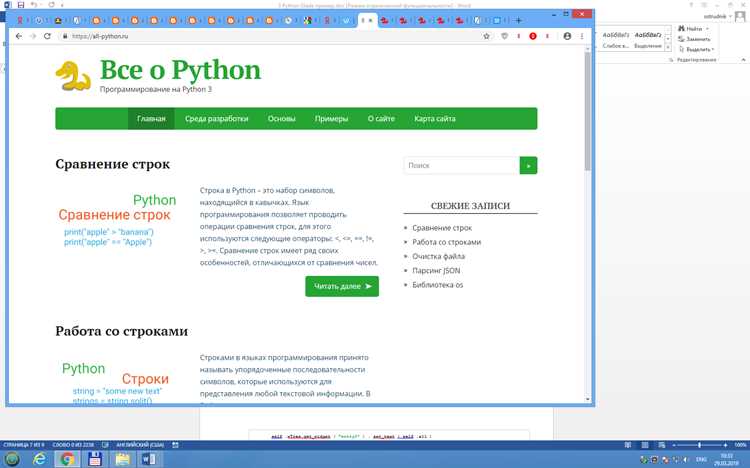Undo last action in Word
This screenshot has height=468, width=750.
[x=33, y=5]
